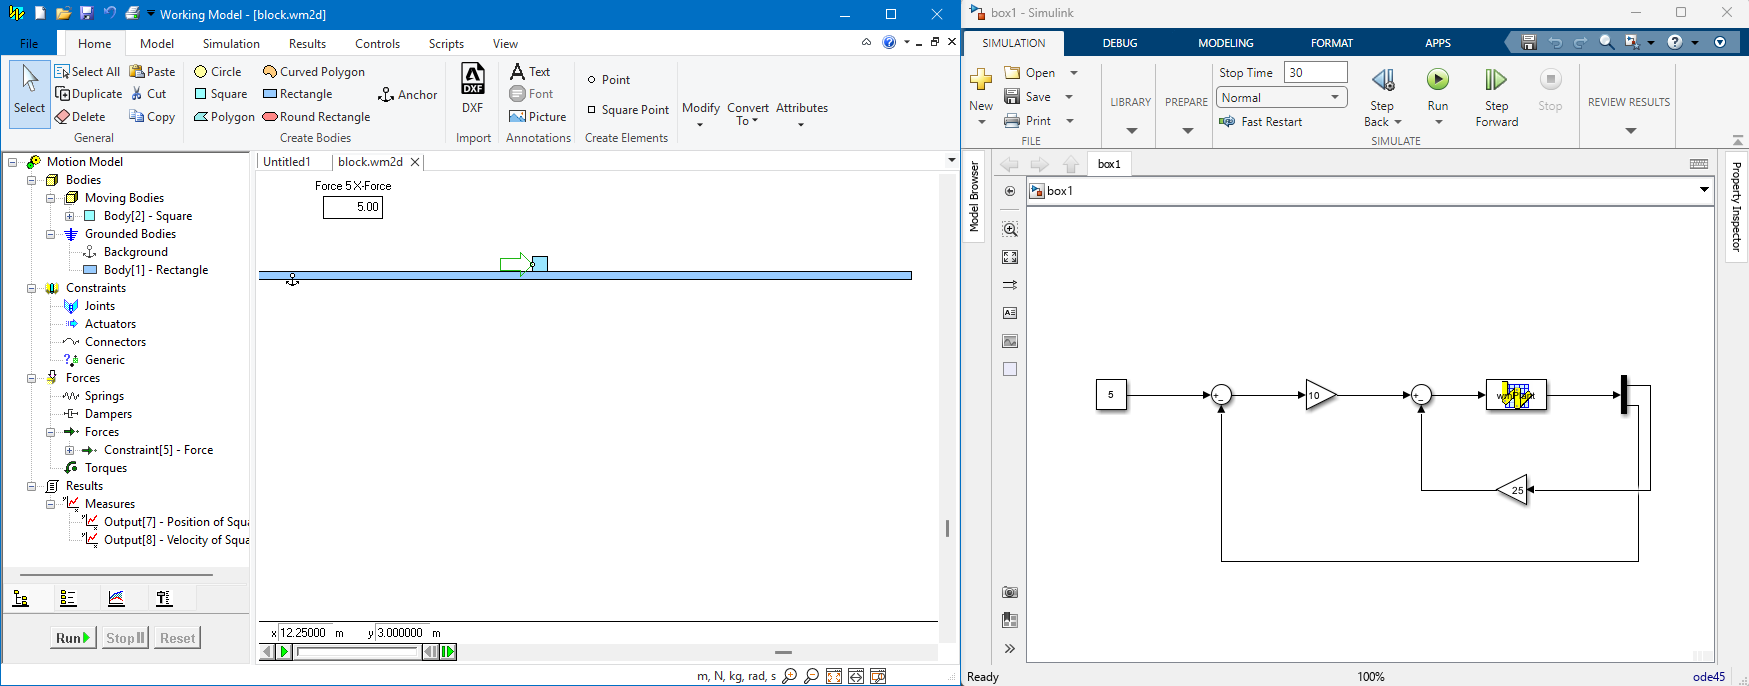
Task: Click the Delete tool in General group
Action: (80, 117)
